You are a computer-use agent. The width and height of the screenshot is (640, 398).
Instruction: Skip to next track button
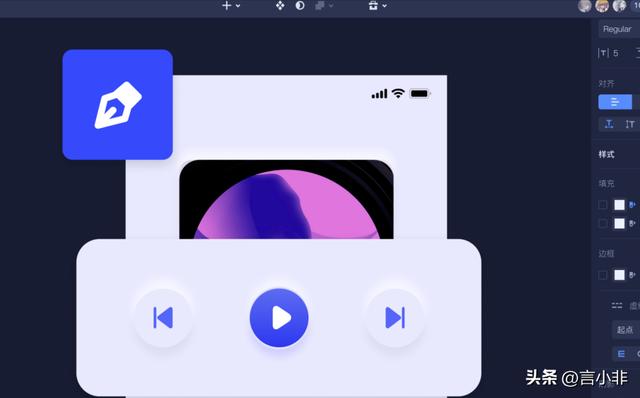pos(395,318)
